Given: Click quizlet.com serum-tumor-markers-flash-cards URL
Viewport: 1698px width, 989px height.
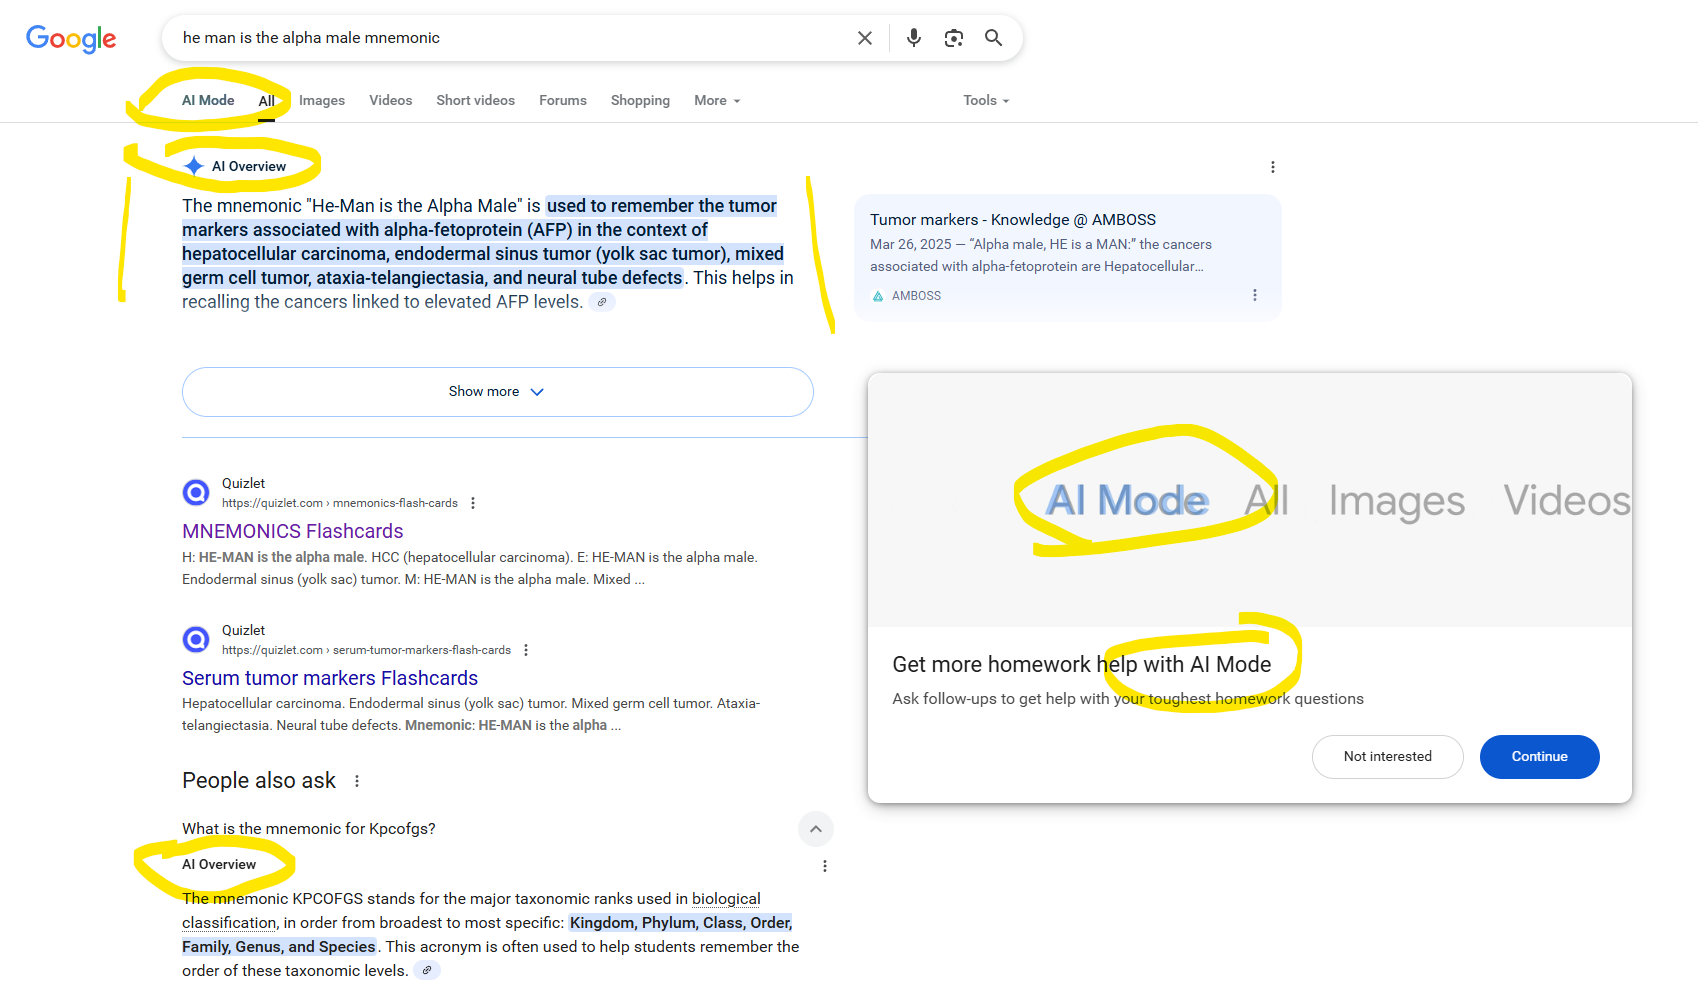Looking at the screenshot, I should point(366,650).
